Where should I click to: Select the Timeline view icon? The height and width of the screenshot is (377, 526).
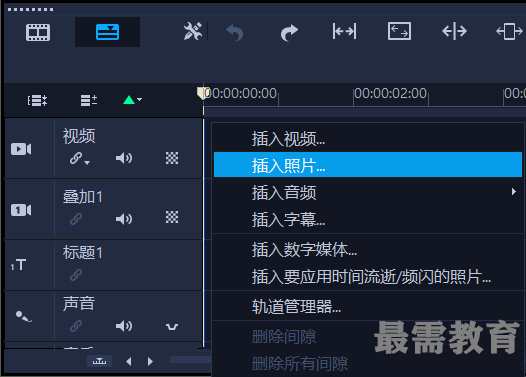click(107, 32)
